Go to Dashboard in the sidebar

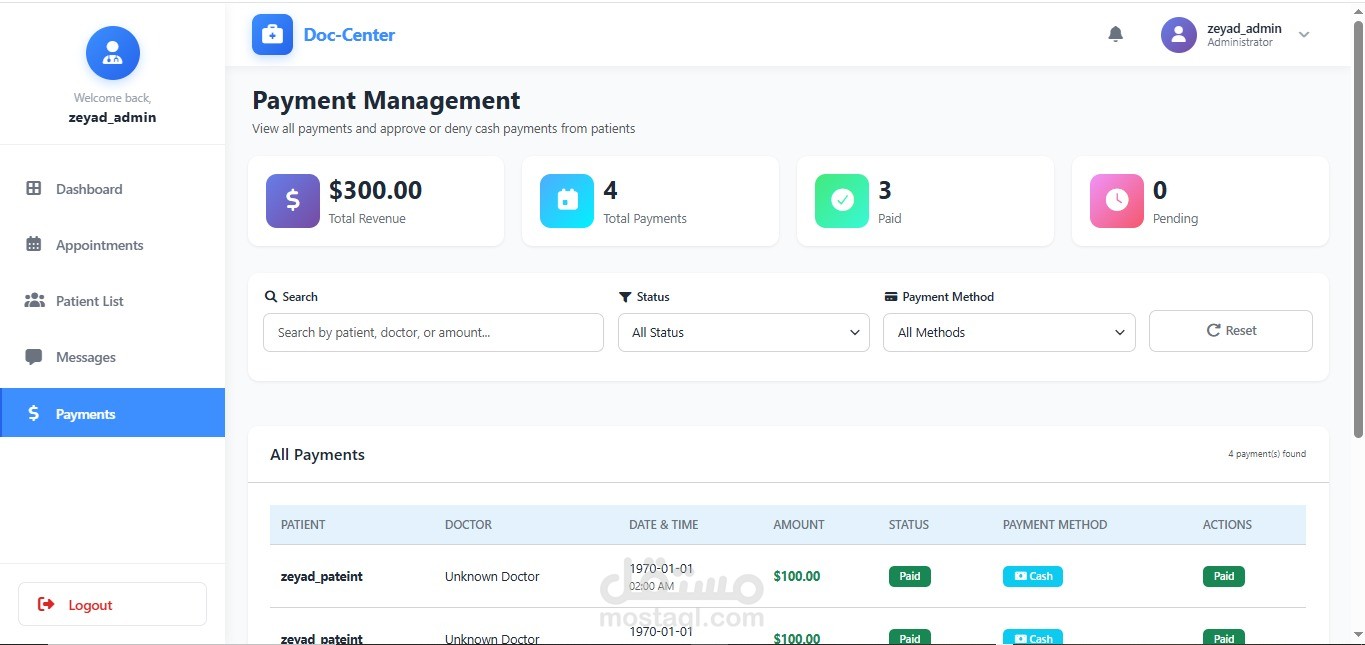click(x=112, y=189)
